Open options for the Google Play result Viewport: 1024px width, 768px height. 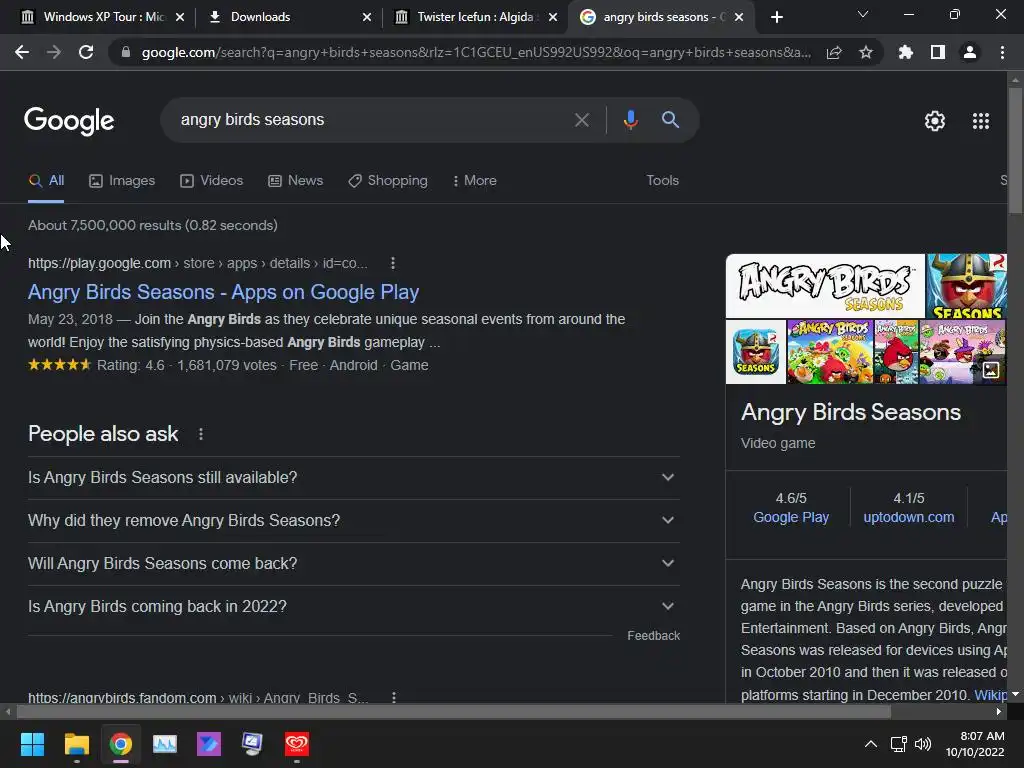(392, 263)
